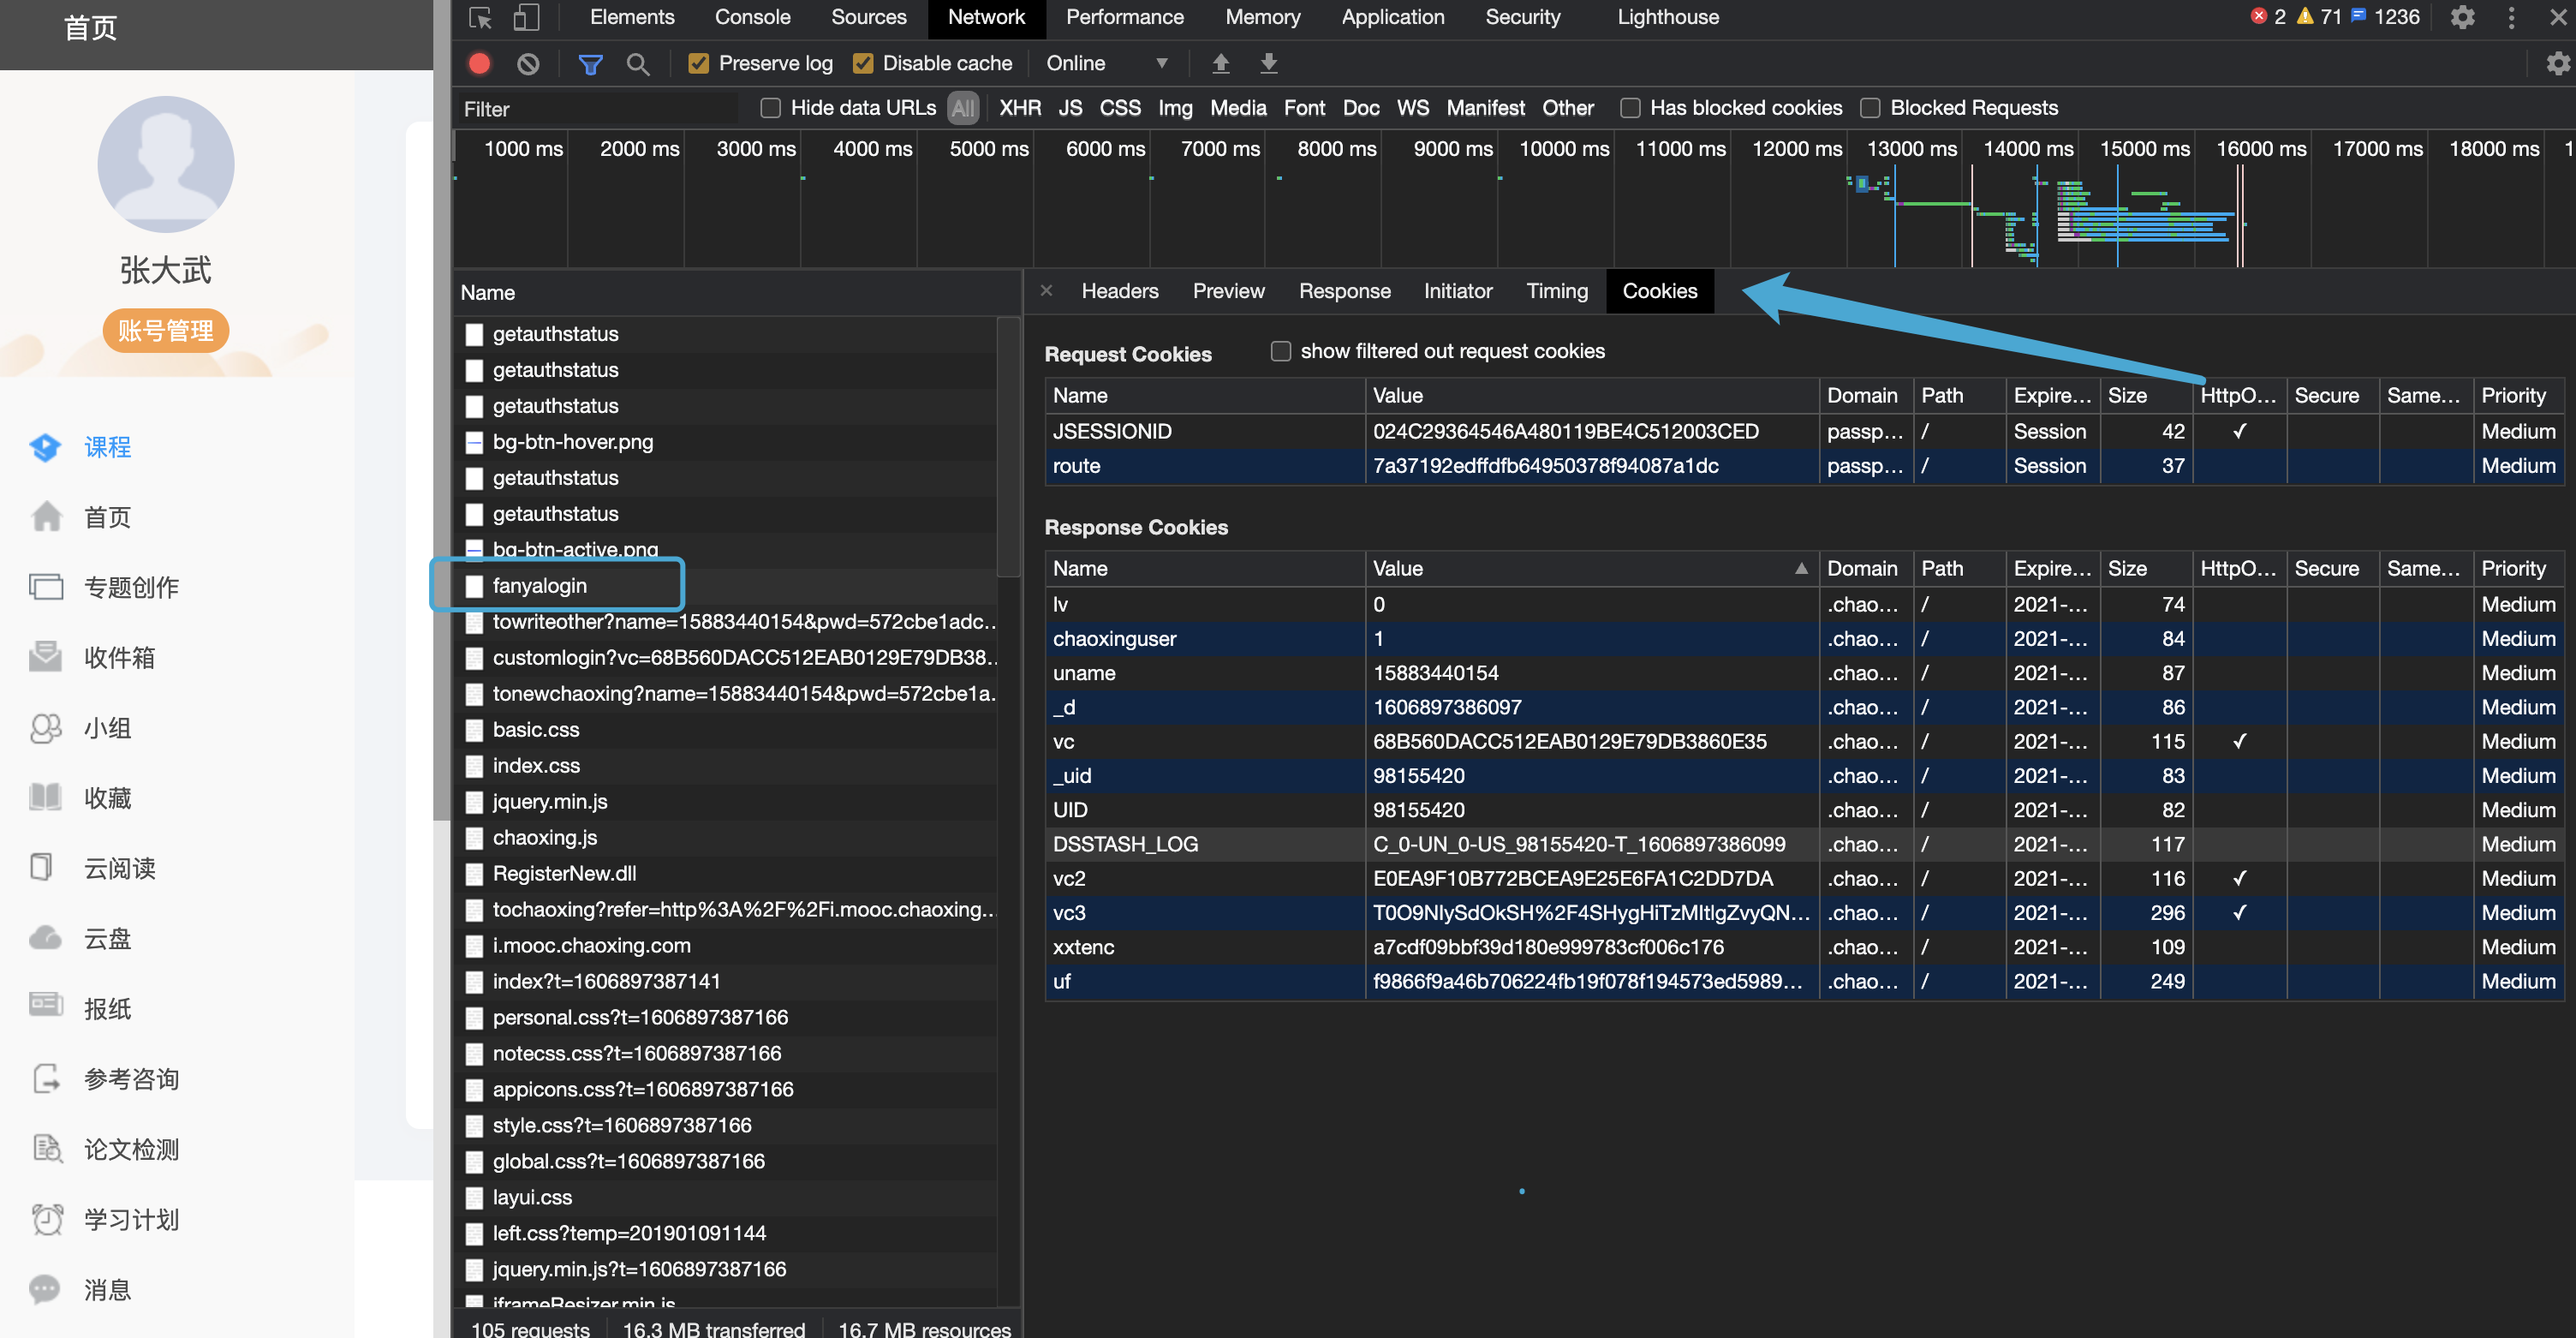The height and width of the screenshot is (1338, 2576).
Task: Click the record network log button
Action: (479, 63)
